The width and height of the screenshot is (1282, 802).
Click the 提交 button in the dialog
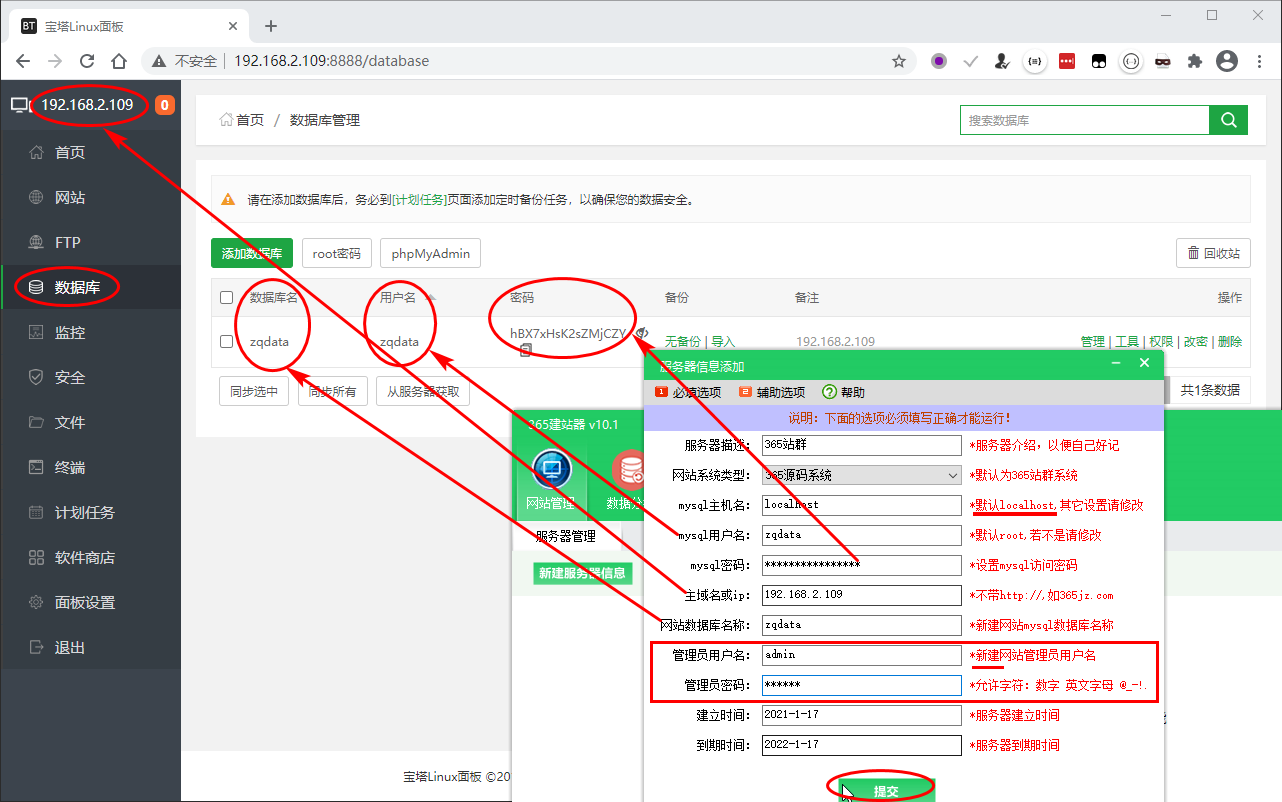pyautogui.click(x=886, y=790)
